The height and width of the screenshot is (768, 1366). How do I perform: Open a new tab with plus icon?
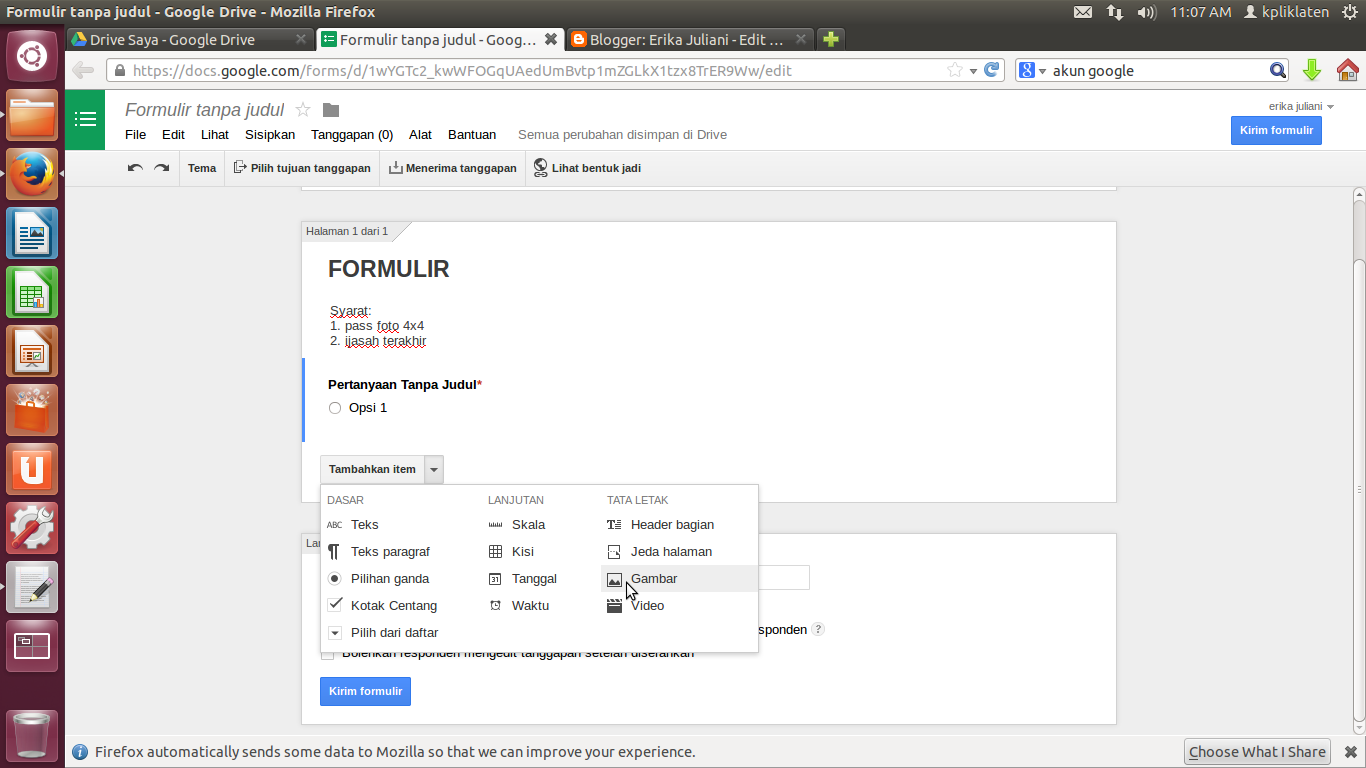(x=830, y=40)
